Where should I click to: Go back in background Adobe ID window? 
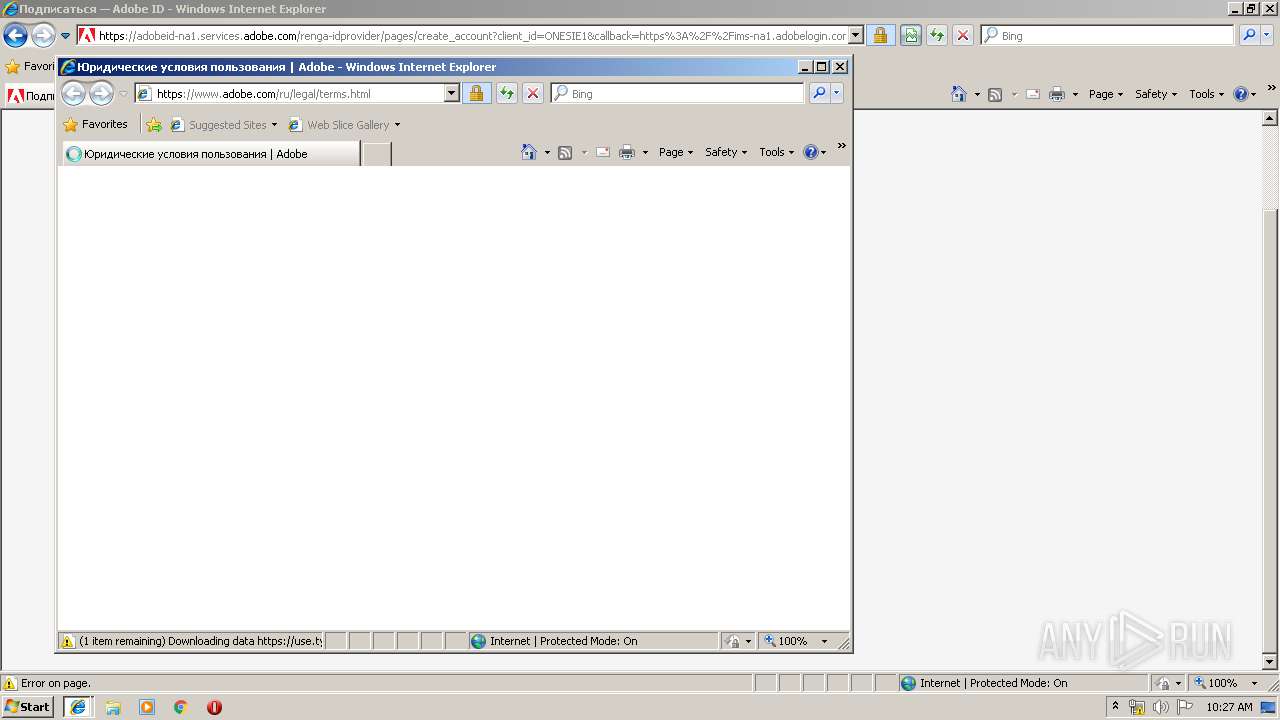pos(15,36)
